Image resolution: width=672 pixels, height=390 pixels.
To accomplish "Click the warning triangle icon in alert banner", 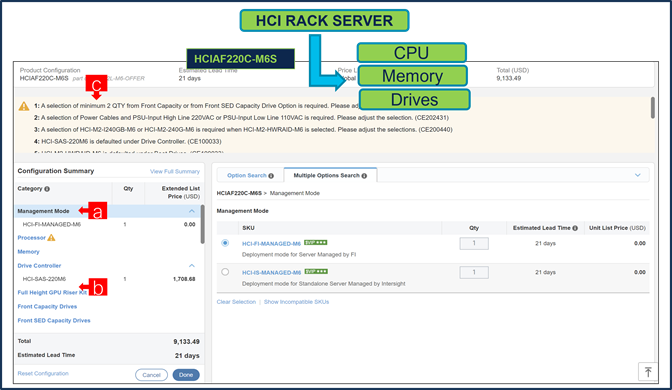I will click(x=24, y=106).
